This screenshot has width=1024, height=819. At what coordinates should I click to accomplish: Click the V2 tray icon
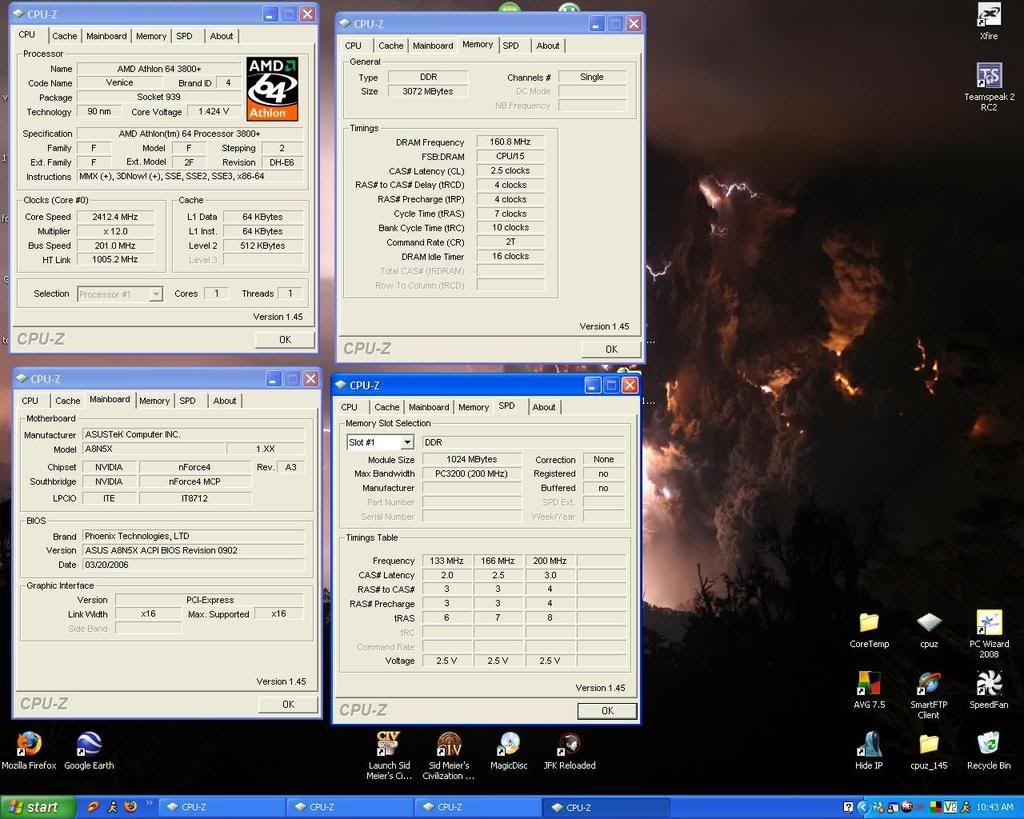click(950, 807)
